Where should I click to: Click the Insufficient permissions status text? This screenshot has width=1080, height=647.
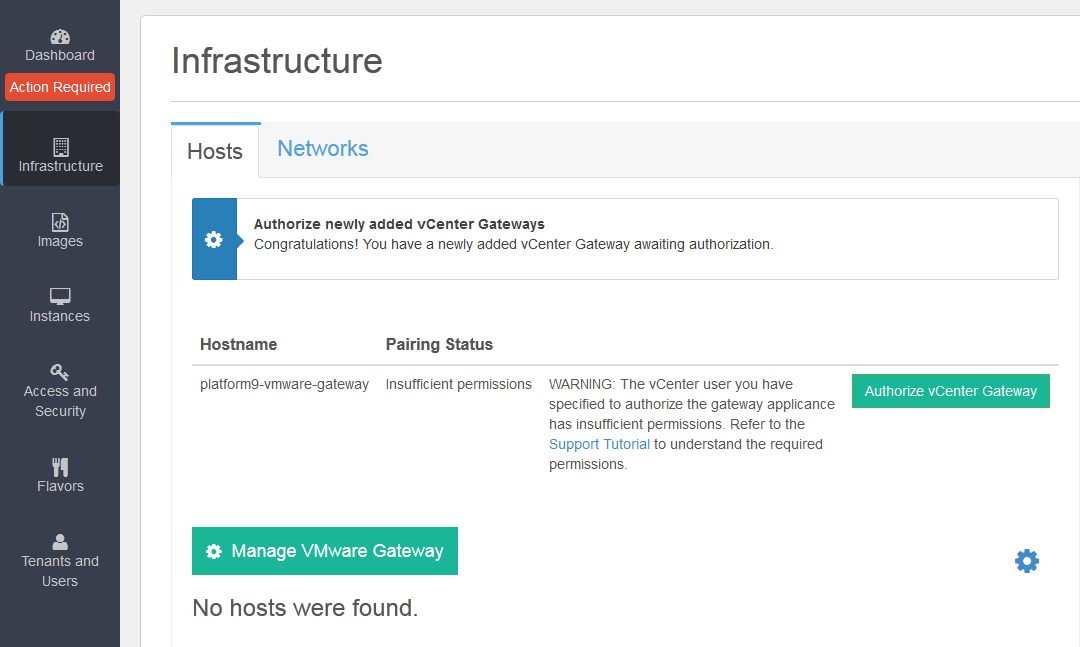coord(458,384)
